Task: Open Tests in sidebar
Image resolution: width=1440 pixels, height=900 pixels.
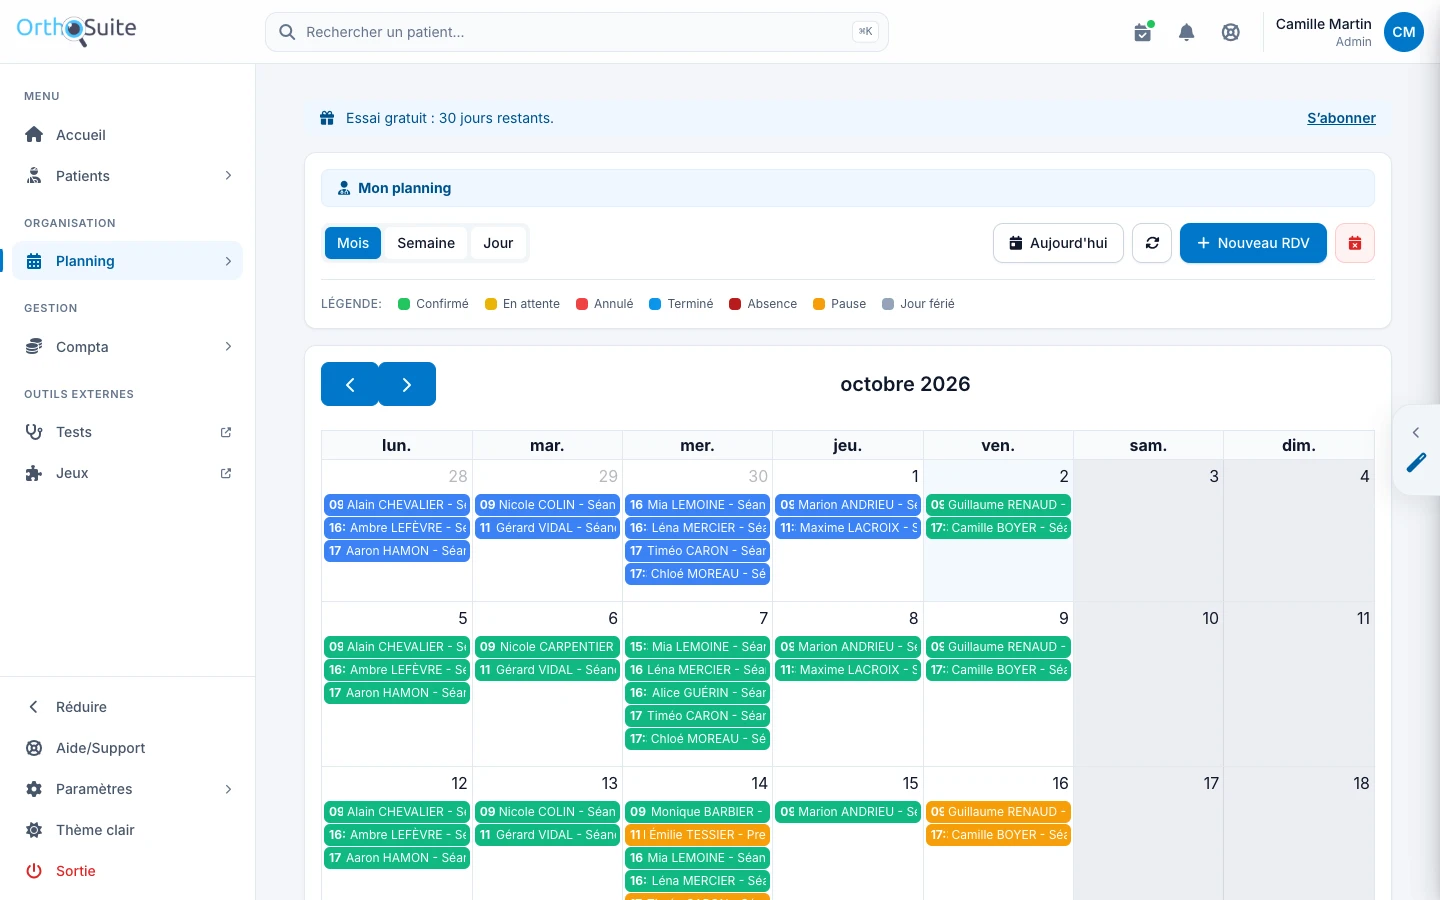Action: coord(128,432)
